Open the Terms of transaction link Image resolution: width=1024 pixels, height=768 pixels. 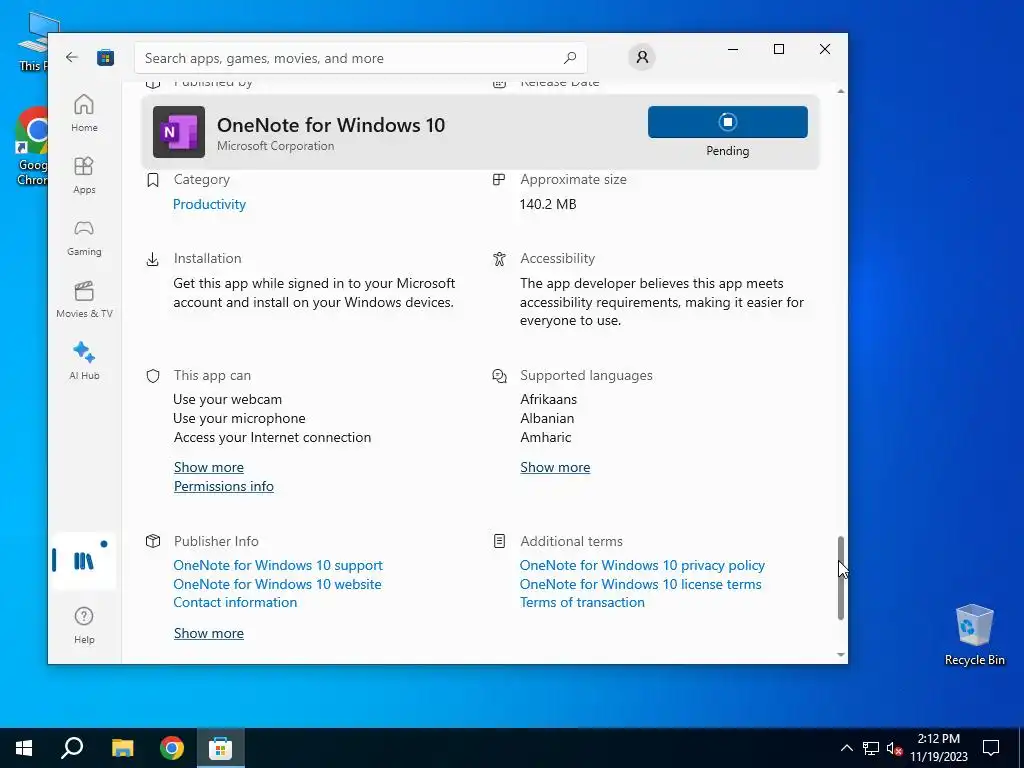click(x=582, y=602)
